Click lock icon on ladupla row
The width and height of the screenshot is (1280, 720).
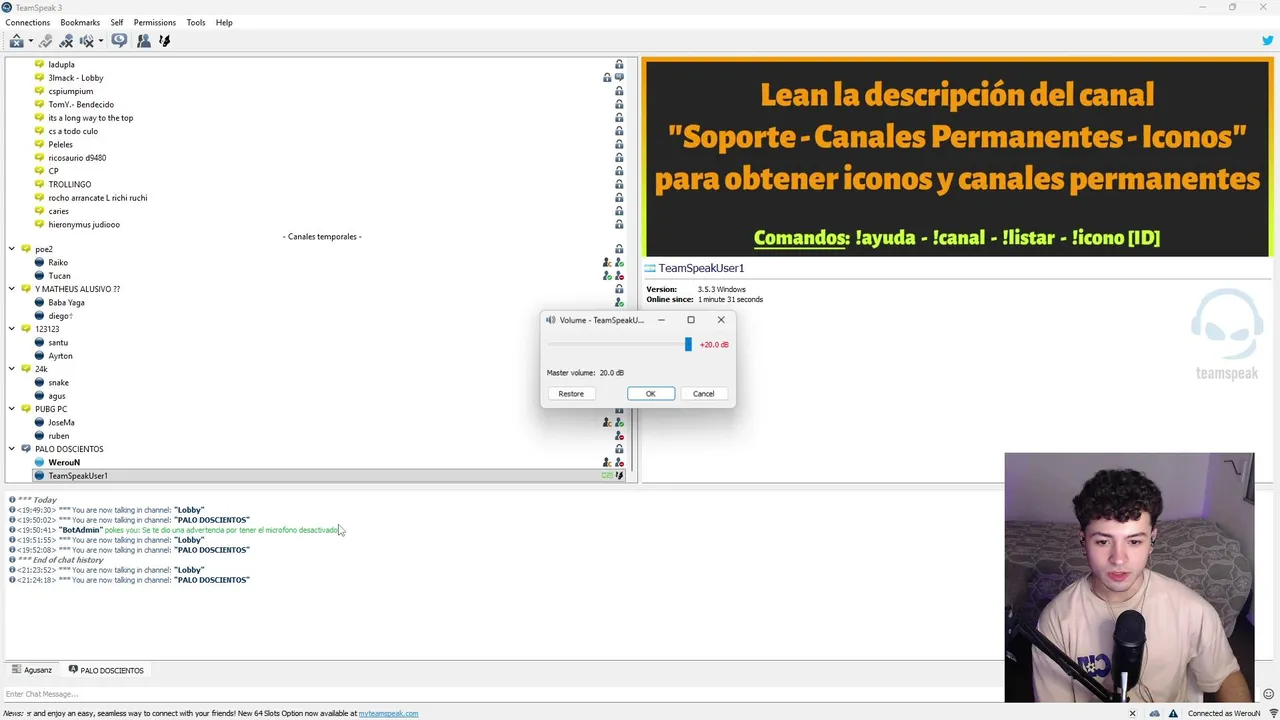(619, 64)
